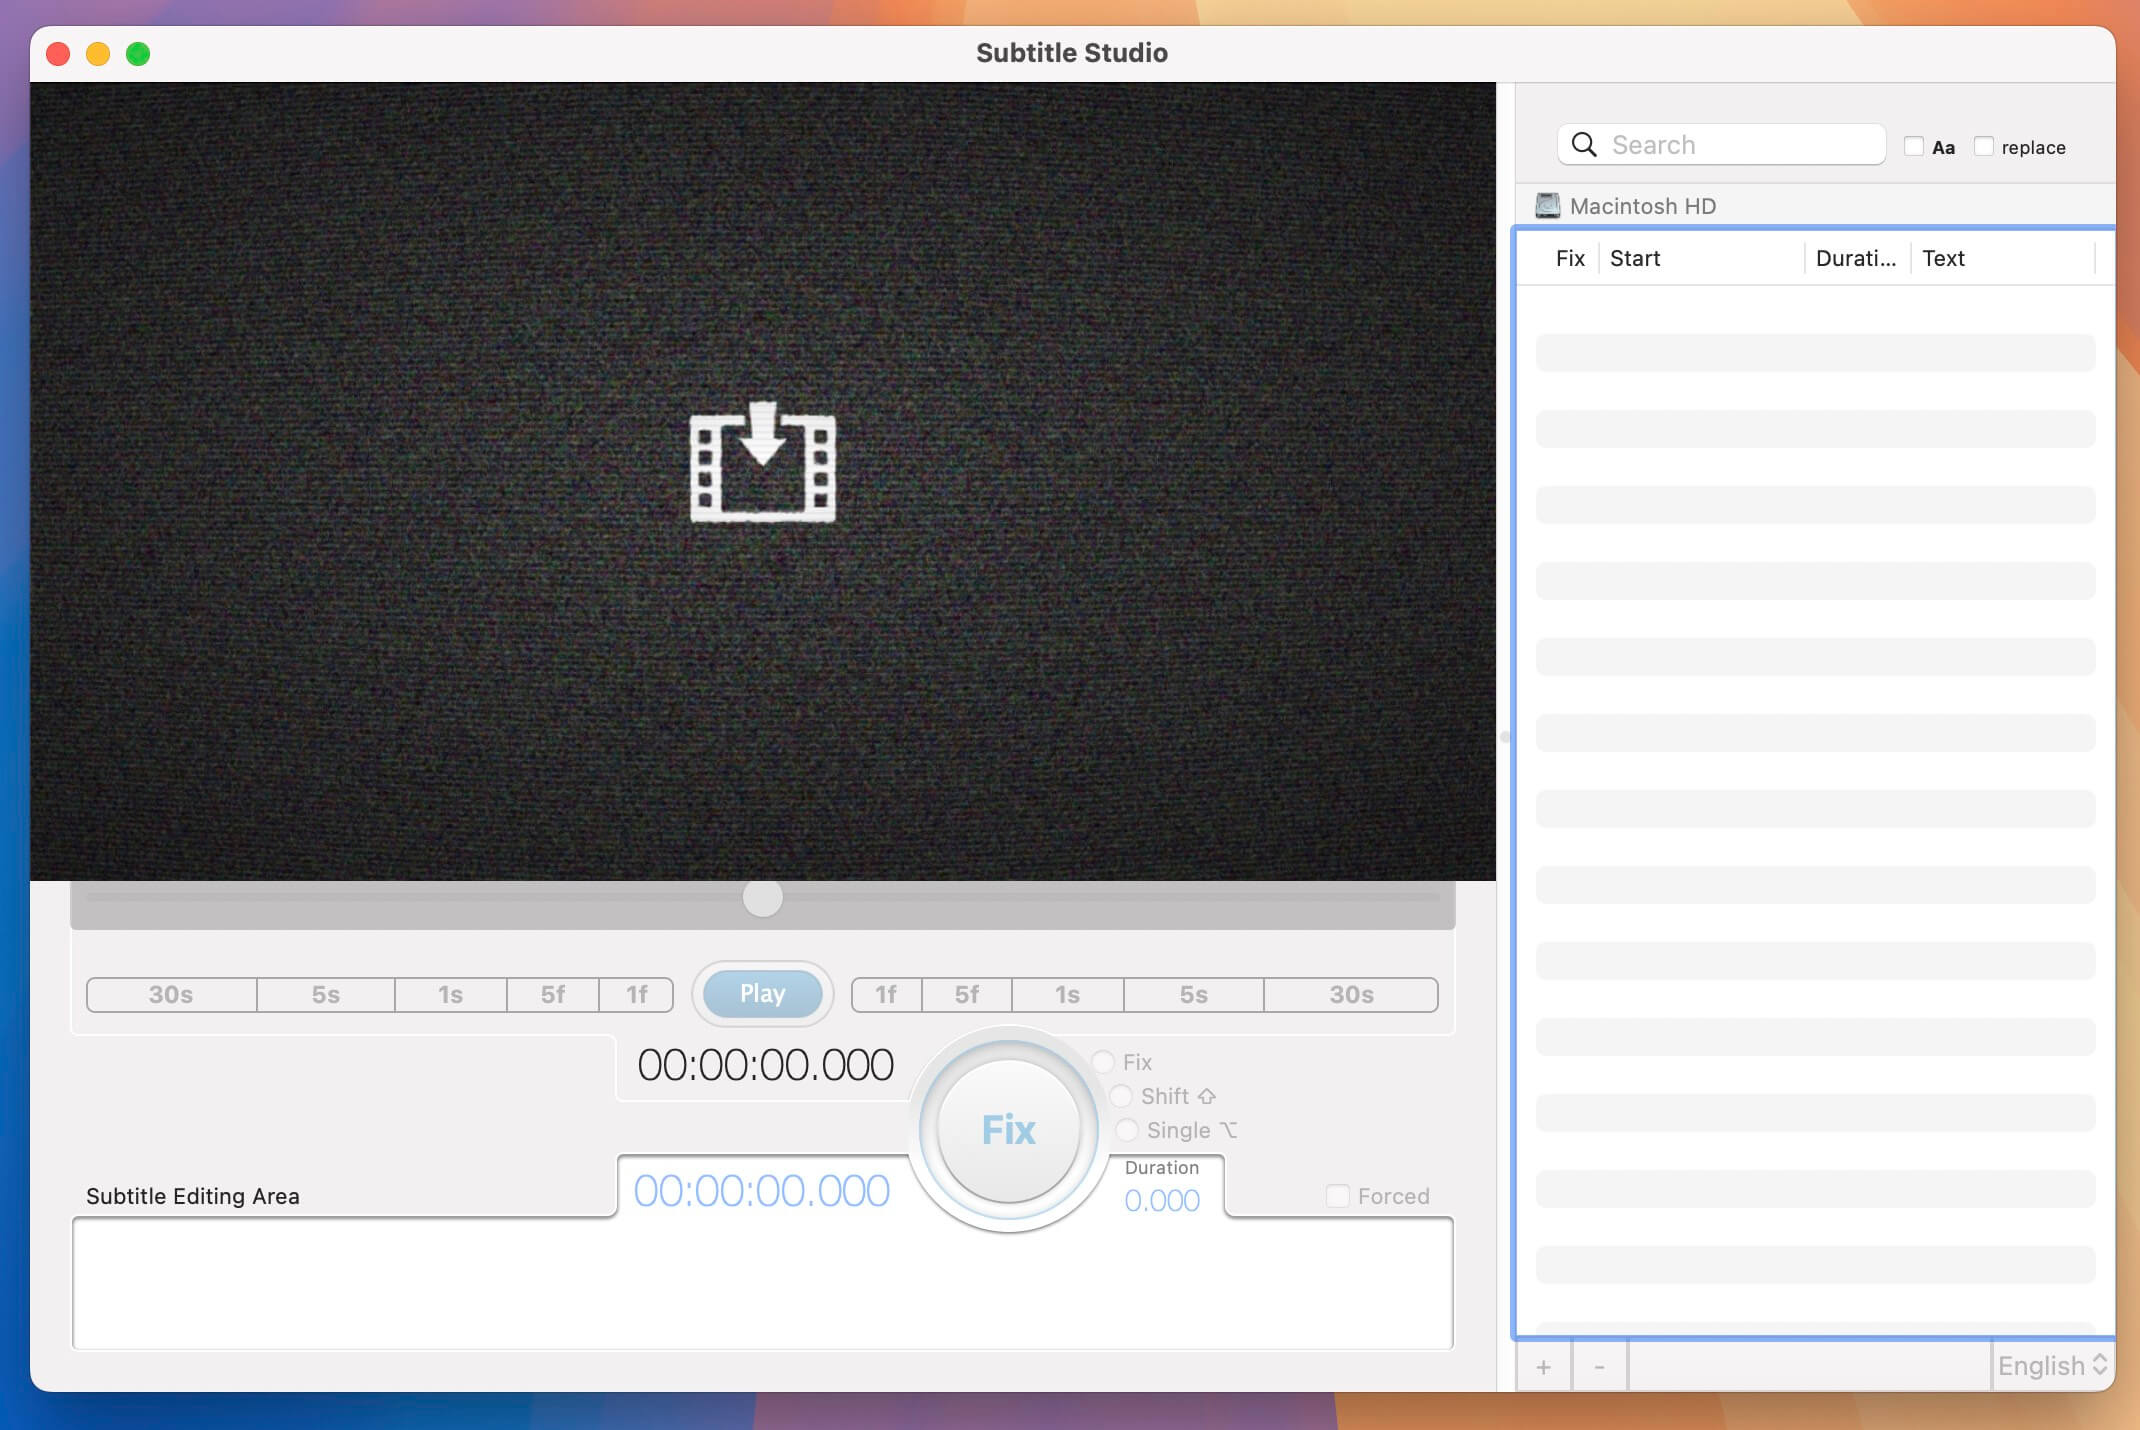Click the Play button to preview
The width and height of the screenshot is (2140, 1430).
pyautogui.click(x=761, y=994)
